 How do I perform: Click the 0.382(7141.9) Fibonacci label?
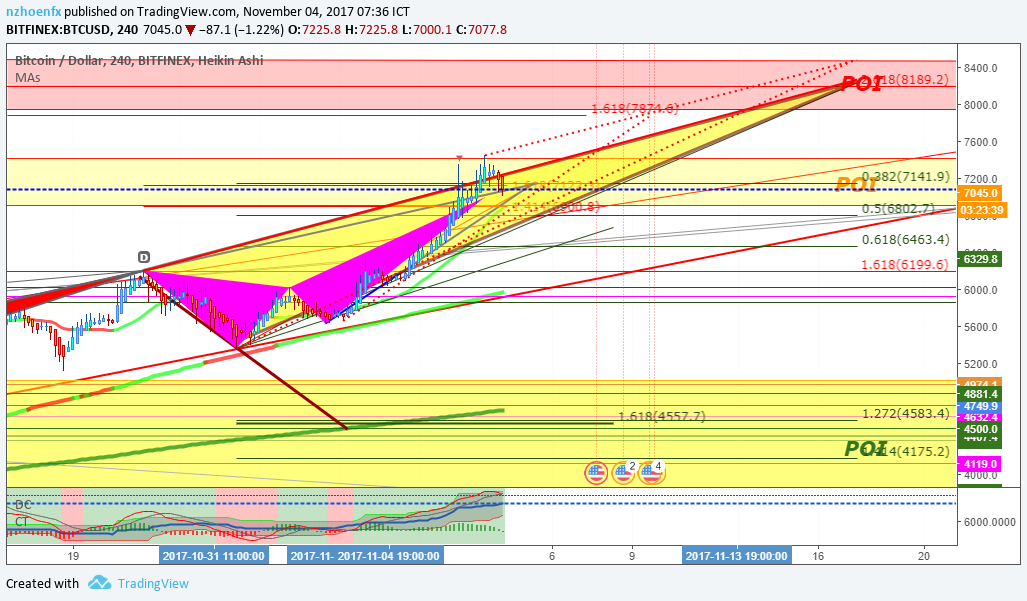pyautogui.click(x=905, y=177)
